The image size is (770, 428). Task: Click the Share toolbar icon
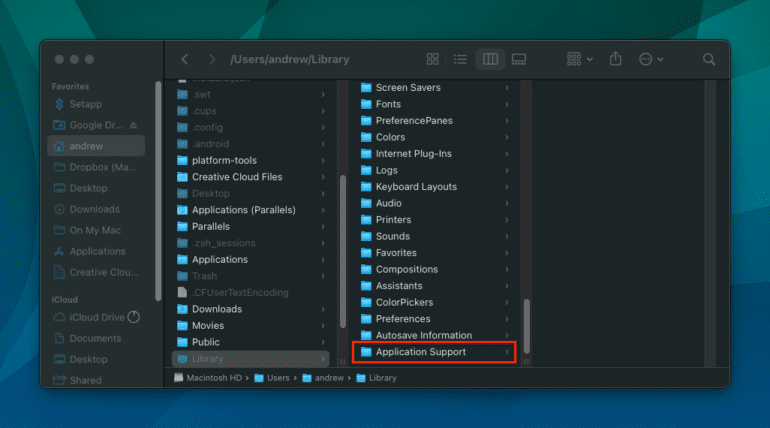pyautogui.click(x=616, y=60)
